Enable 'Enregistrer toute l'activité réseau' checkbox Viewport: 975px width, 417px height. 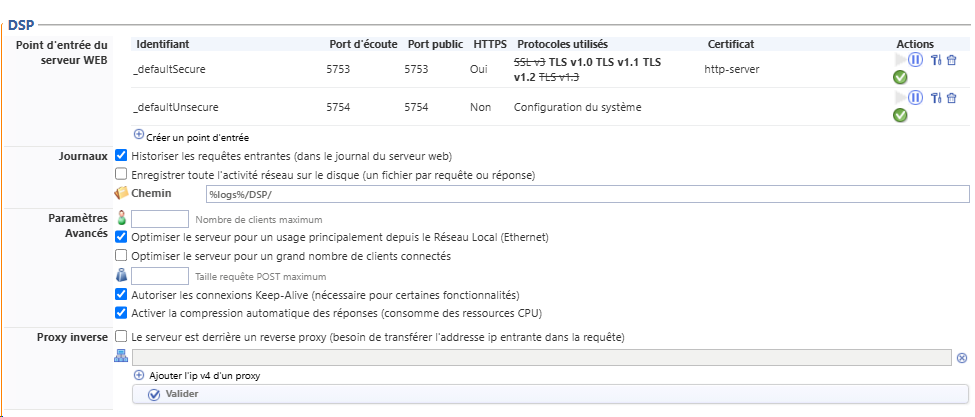click(x=122, y=174)
